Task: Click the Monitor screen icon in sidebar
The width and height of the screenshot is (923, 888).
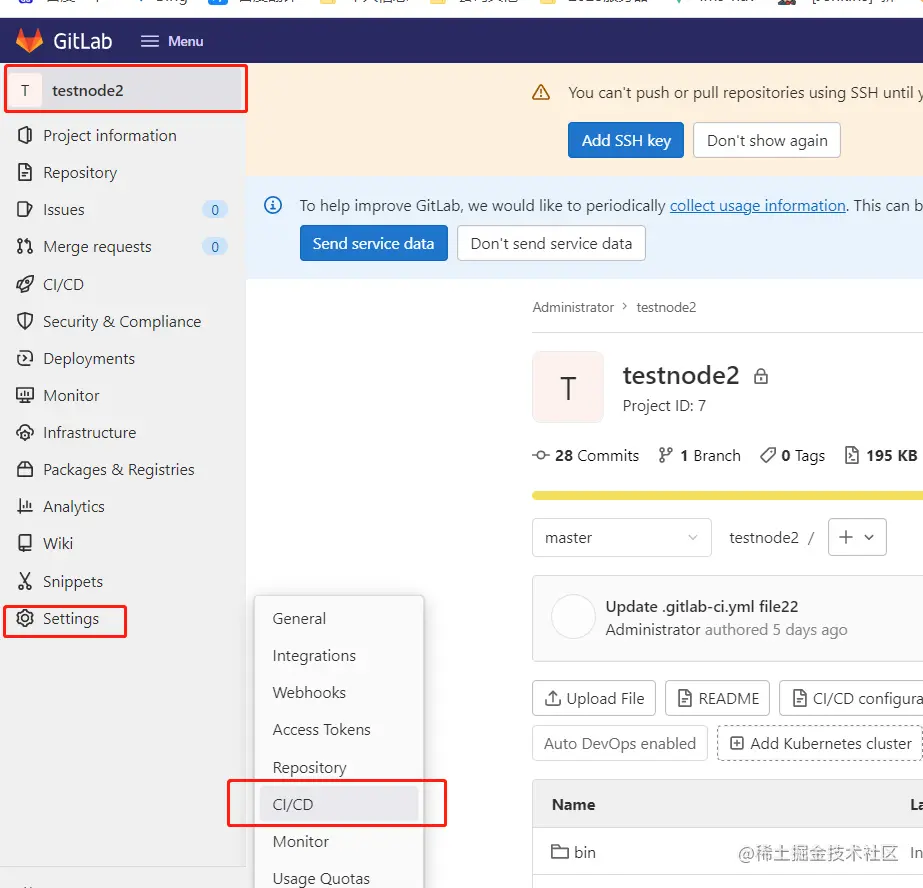Action: 25,395
